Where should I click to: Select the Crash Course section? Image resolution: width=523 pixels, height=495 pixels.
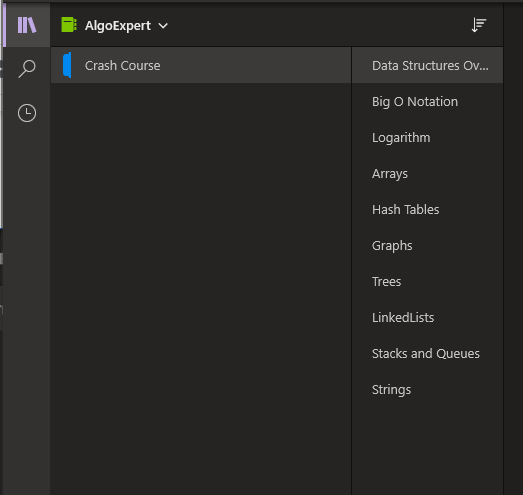click(201, 65)
